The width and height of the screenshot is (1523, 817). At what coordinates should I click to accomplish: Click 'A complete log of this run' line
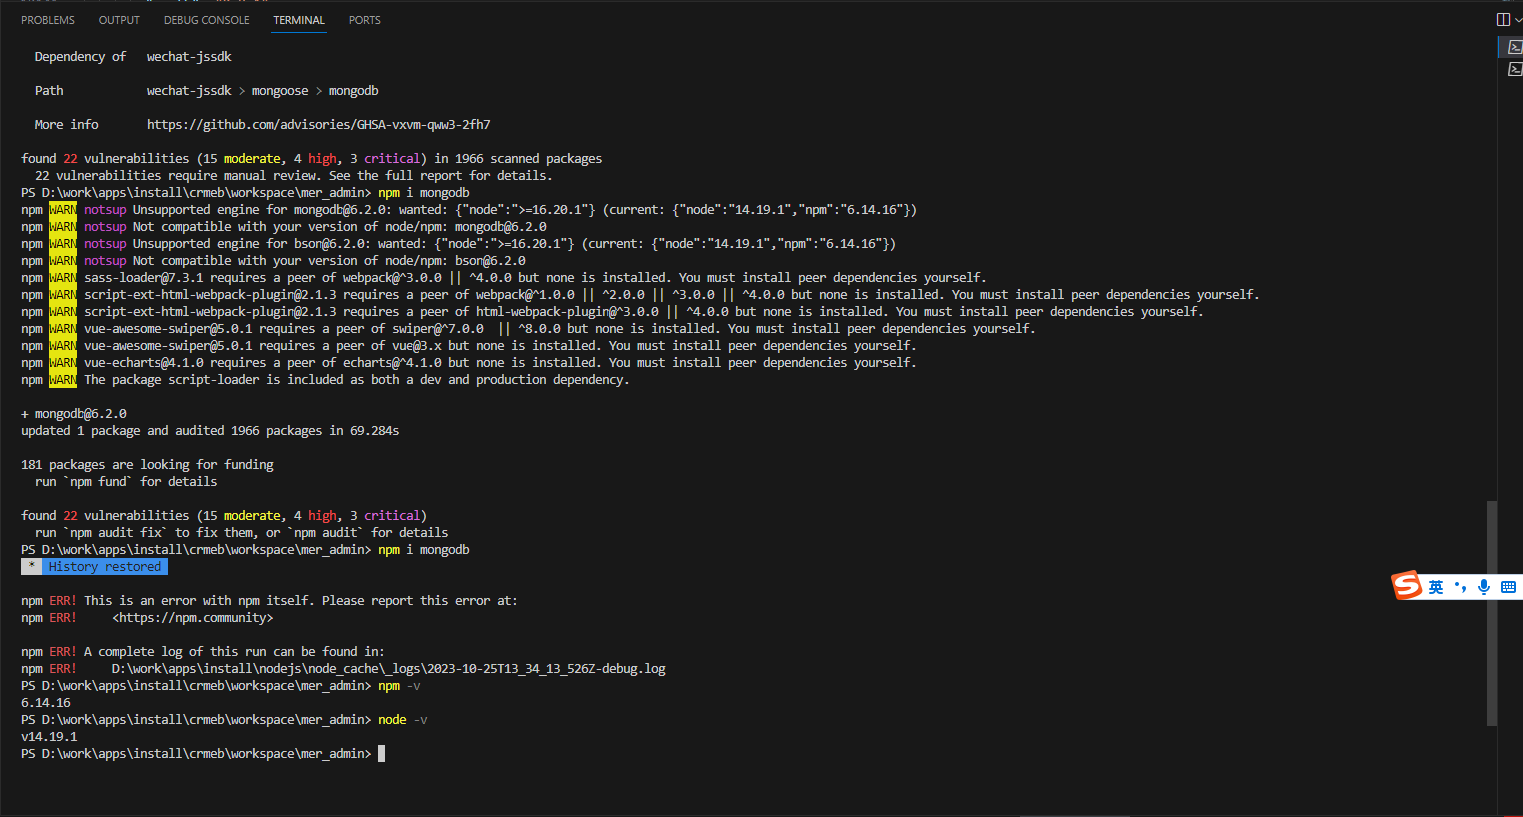click(203, 652)
